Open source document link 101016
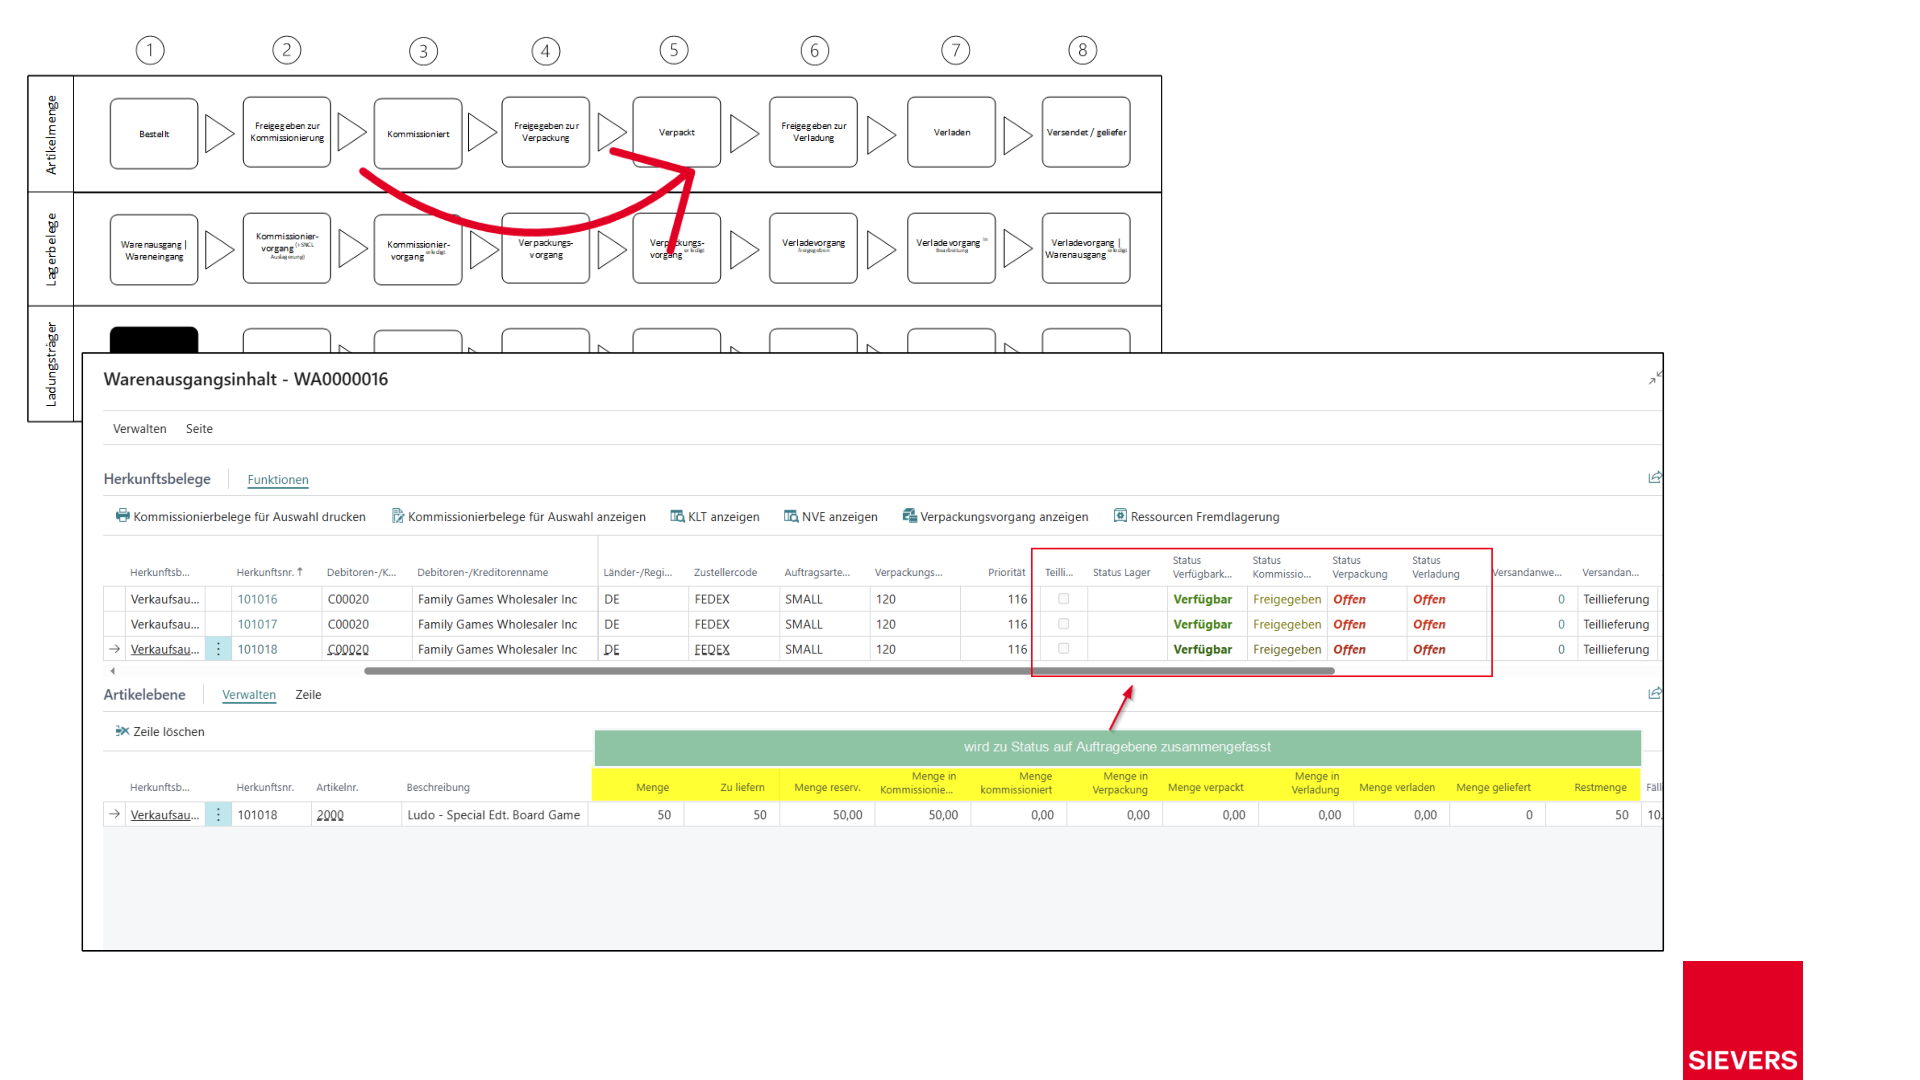Screen dimensions: 1920x1080 coord(257,599)
